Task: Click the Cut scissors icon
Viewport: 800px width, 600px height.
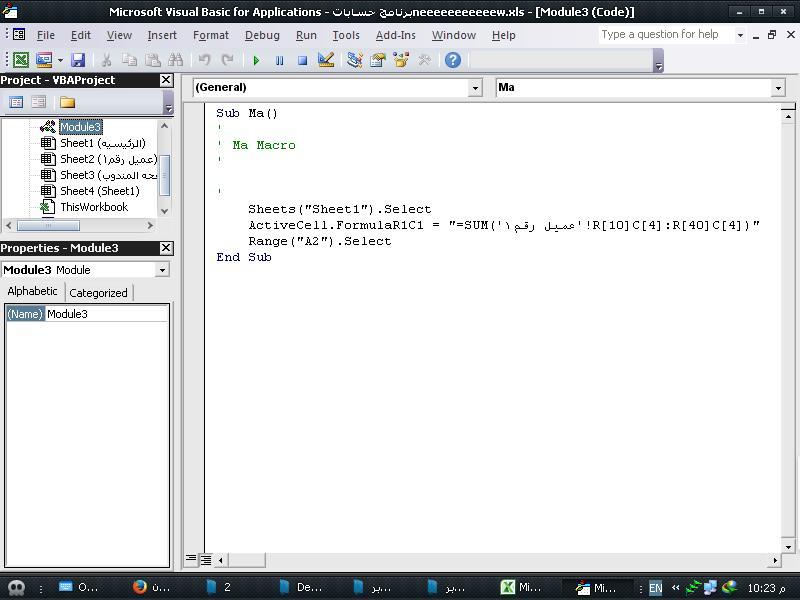Action: [106, 60]
